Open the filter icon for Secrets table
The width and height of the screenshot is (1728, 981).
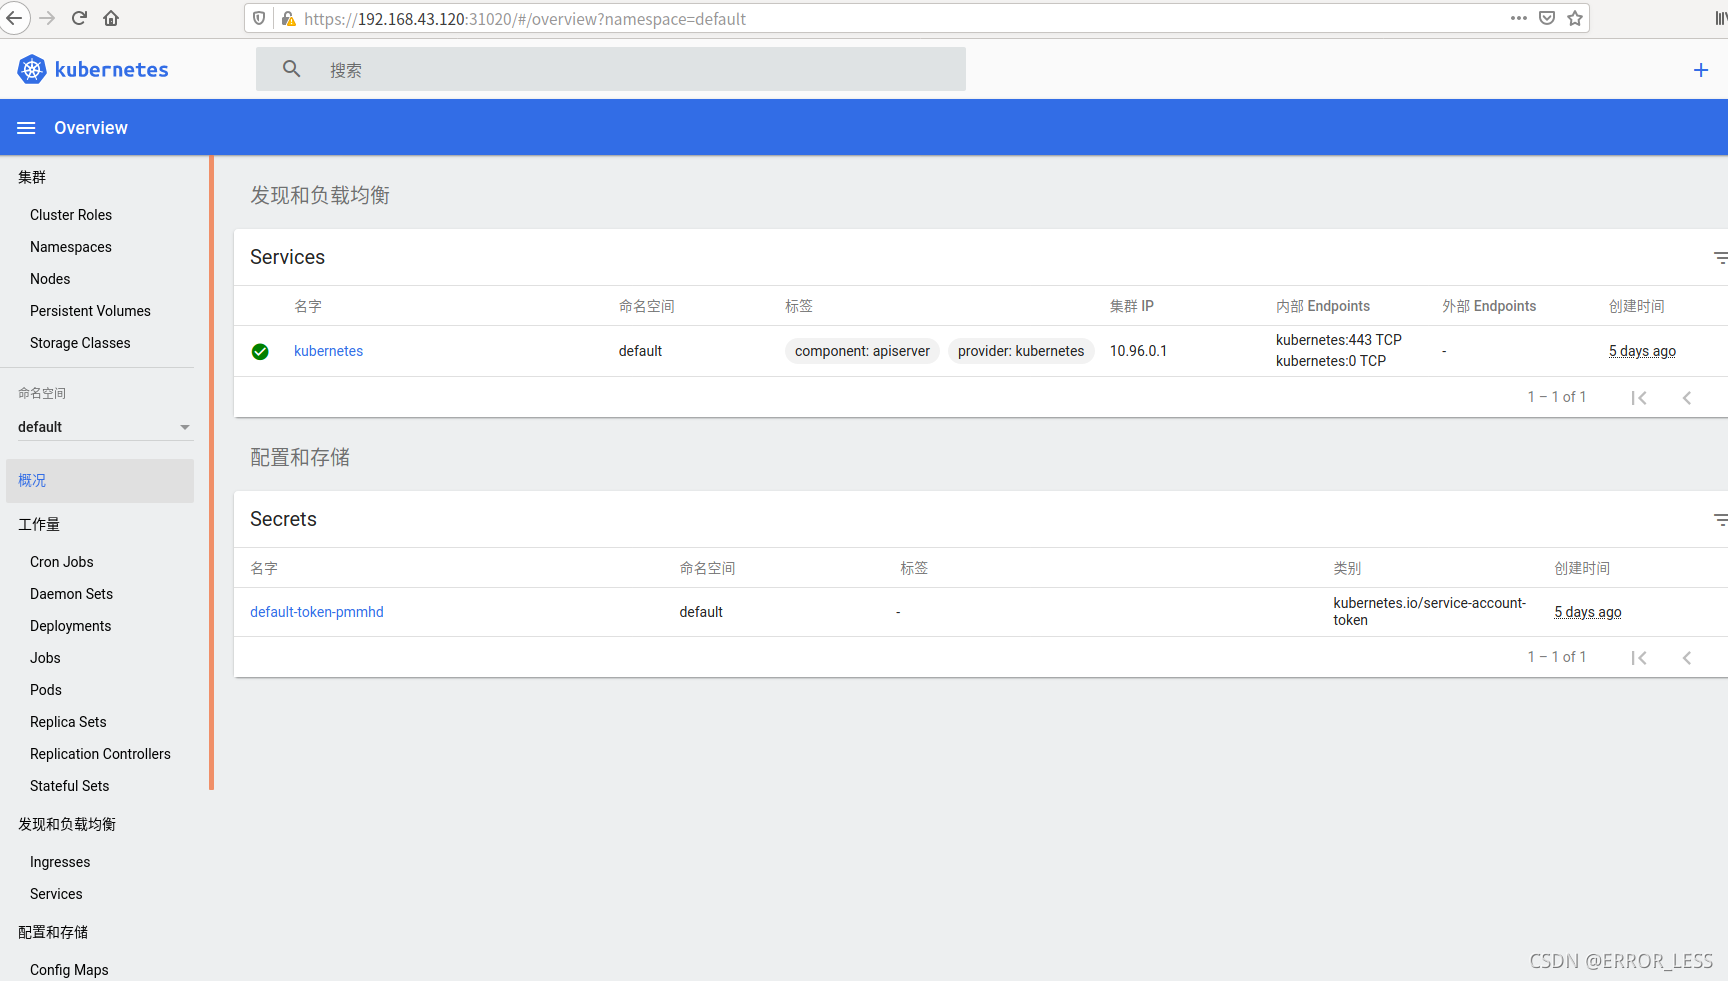coord(1720,520)
